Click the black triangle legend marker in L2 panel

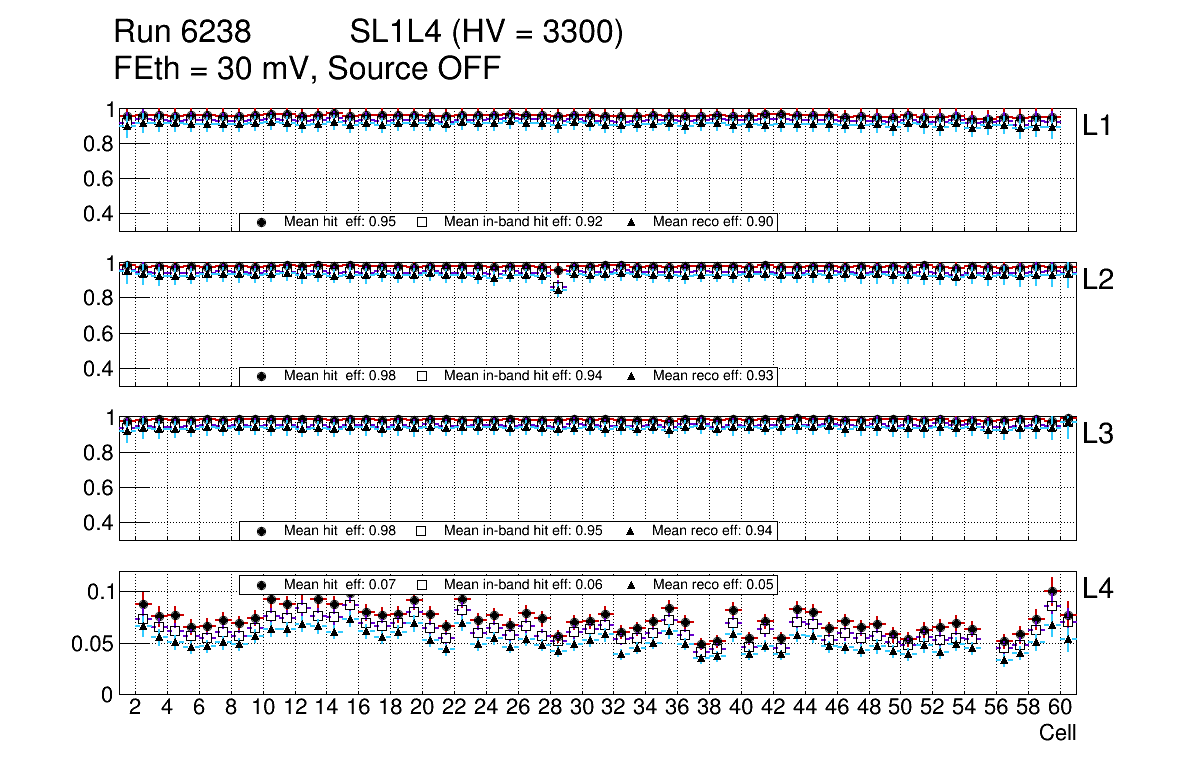(631, 377)
